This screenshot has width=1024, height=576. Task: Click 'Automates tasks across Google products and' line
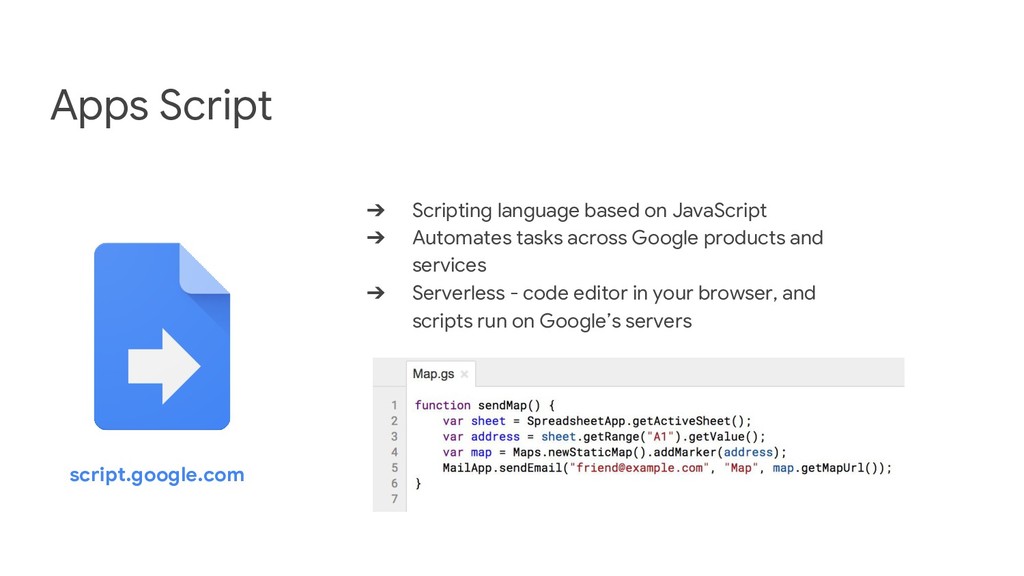point(617,238)
